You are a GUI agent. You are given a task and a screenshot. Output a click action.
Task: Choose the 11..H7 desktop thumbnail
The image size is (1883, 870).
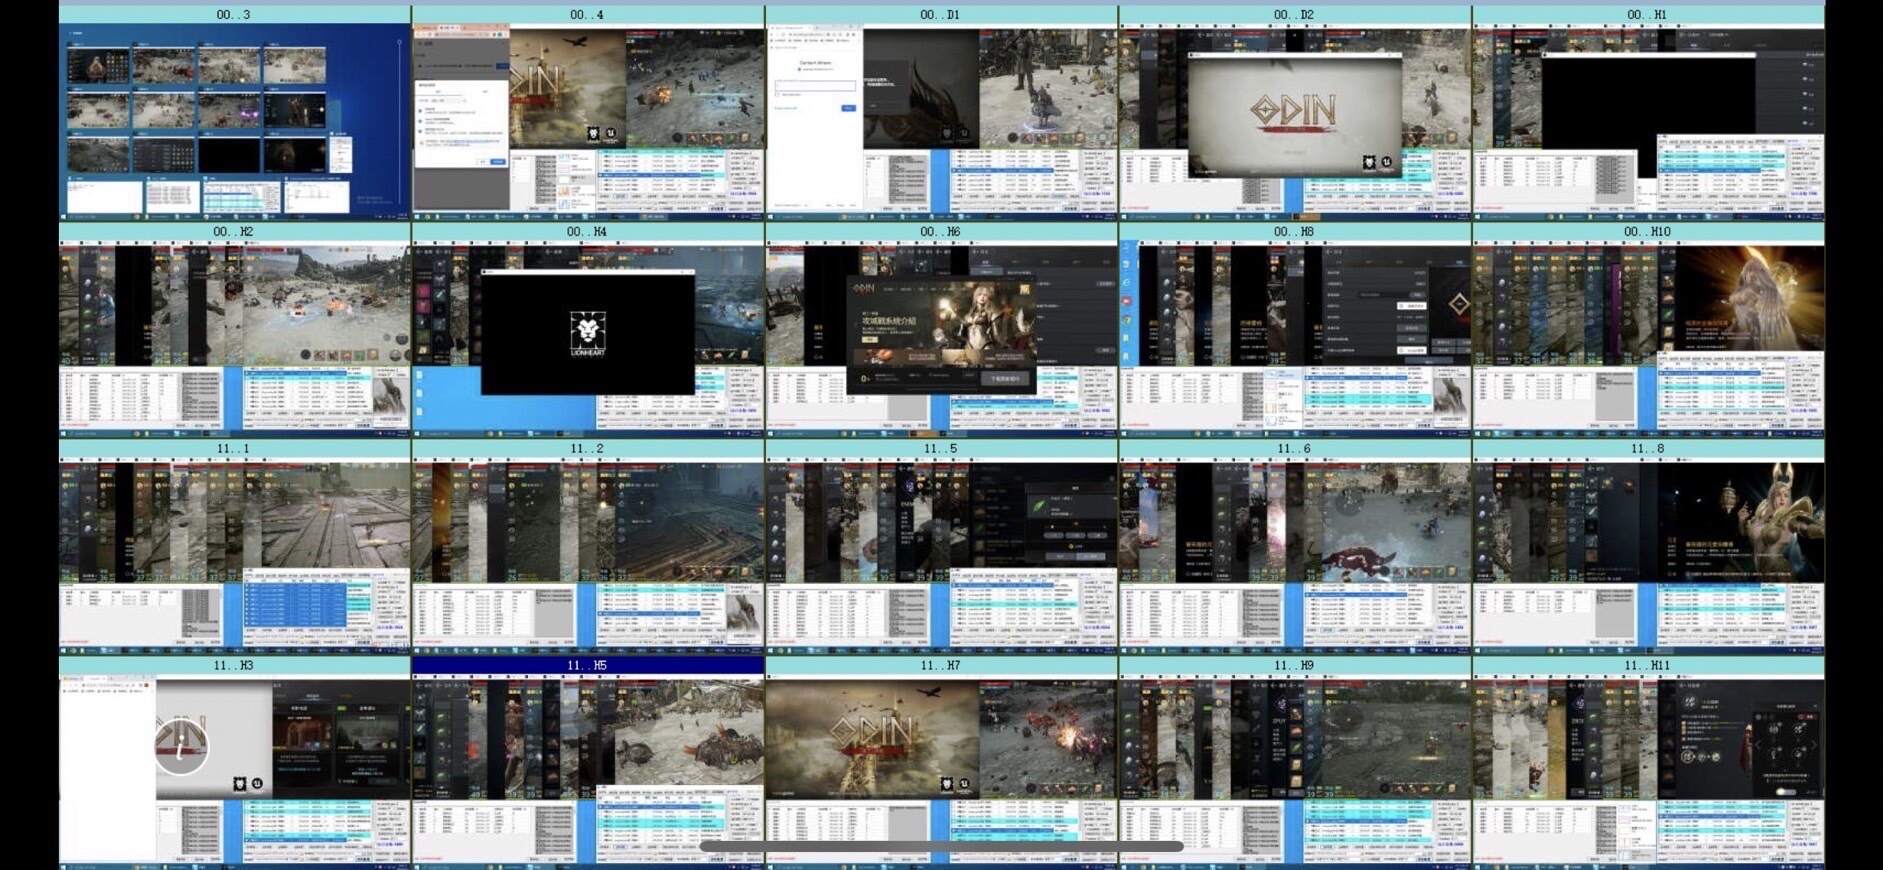[941, 770]
